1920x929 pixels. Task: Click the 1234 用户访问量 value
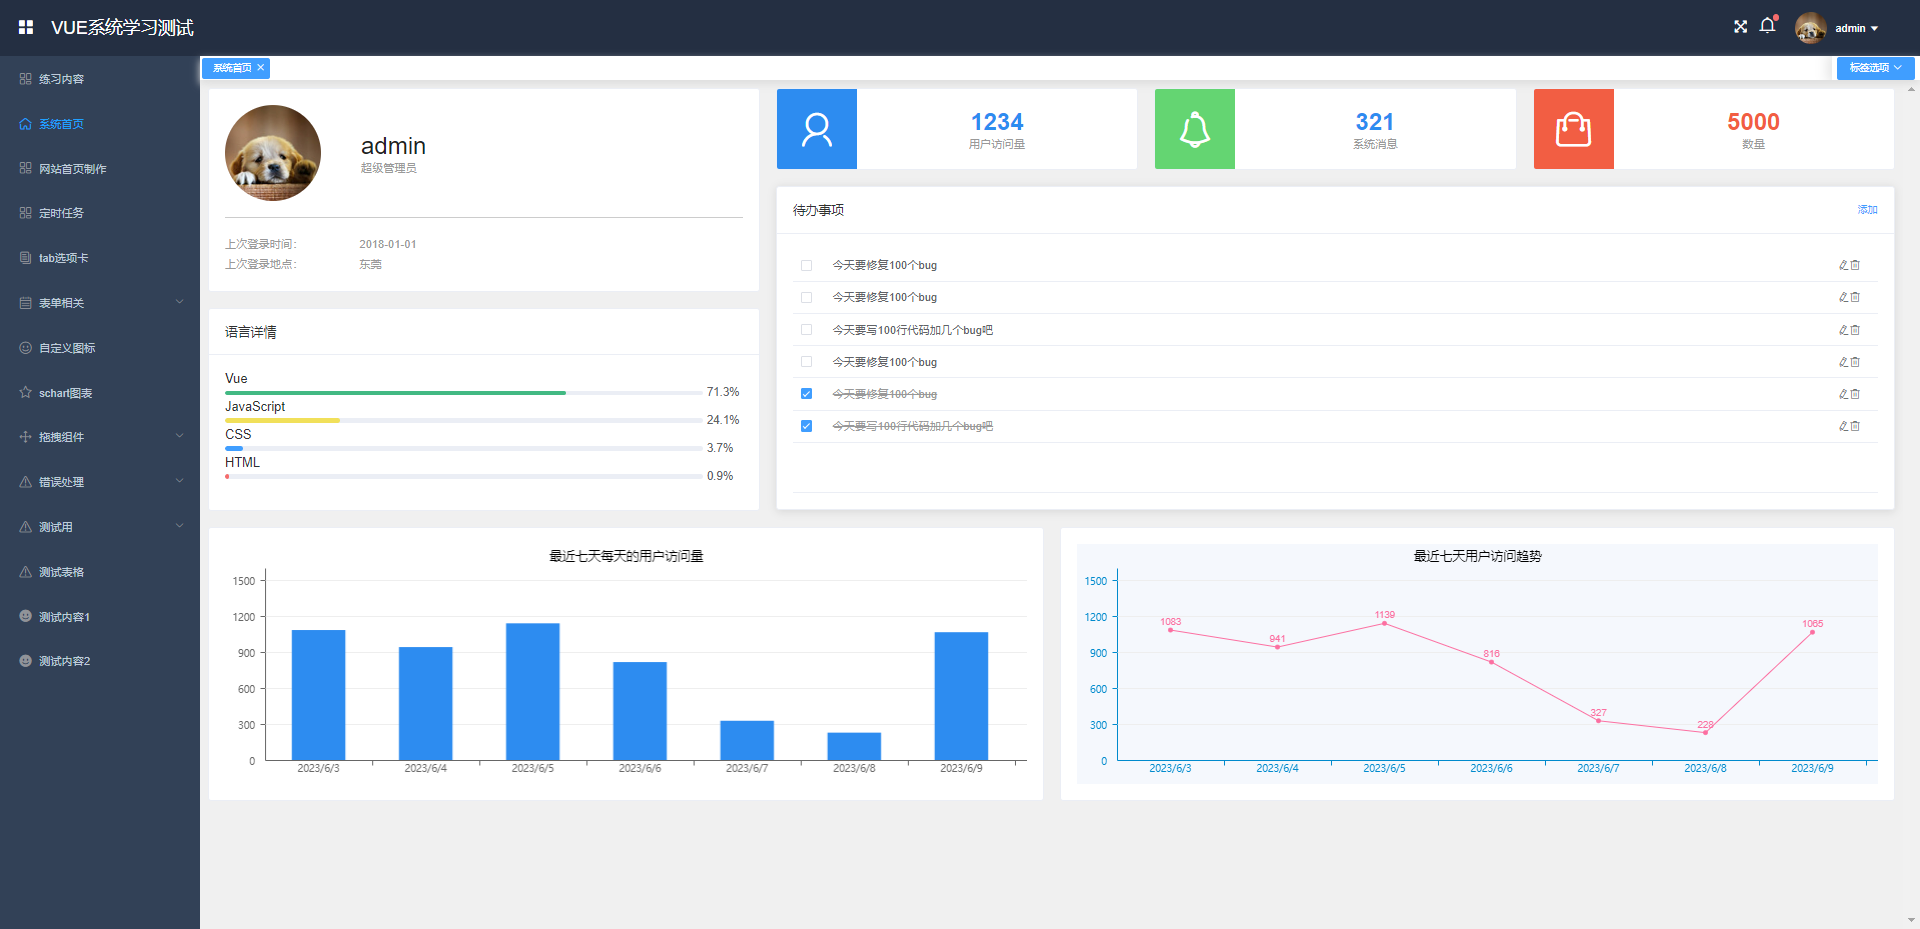[997, 122]
